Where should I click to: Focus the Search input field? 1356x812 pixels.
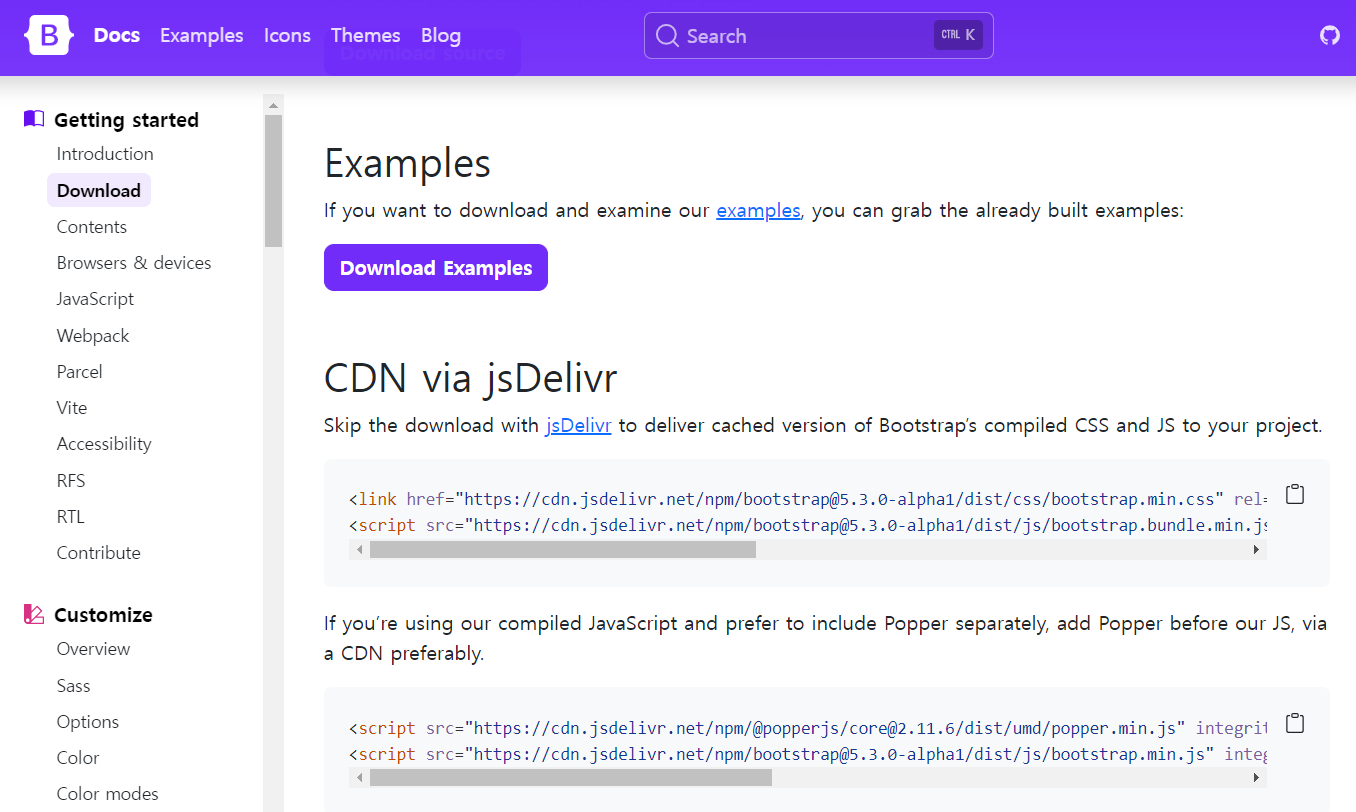coord(819,36)
